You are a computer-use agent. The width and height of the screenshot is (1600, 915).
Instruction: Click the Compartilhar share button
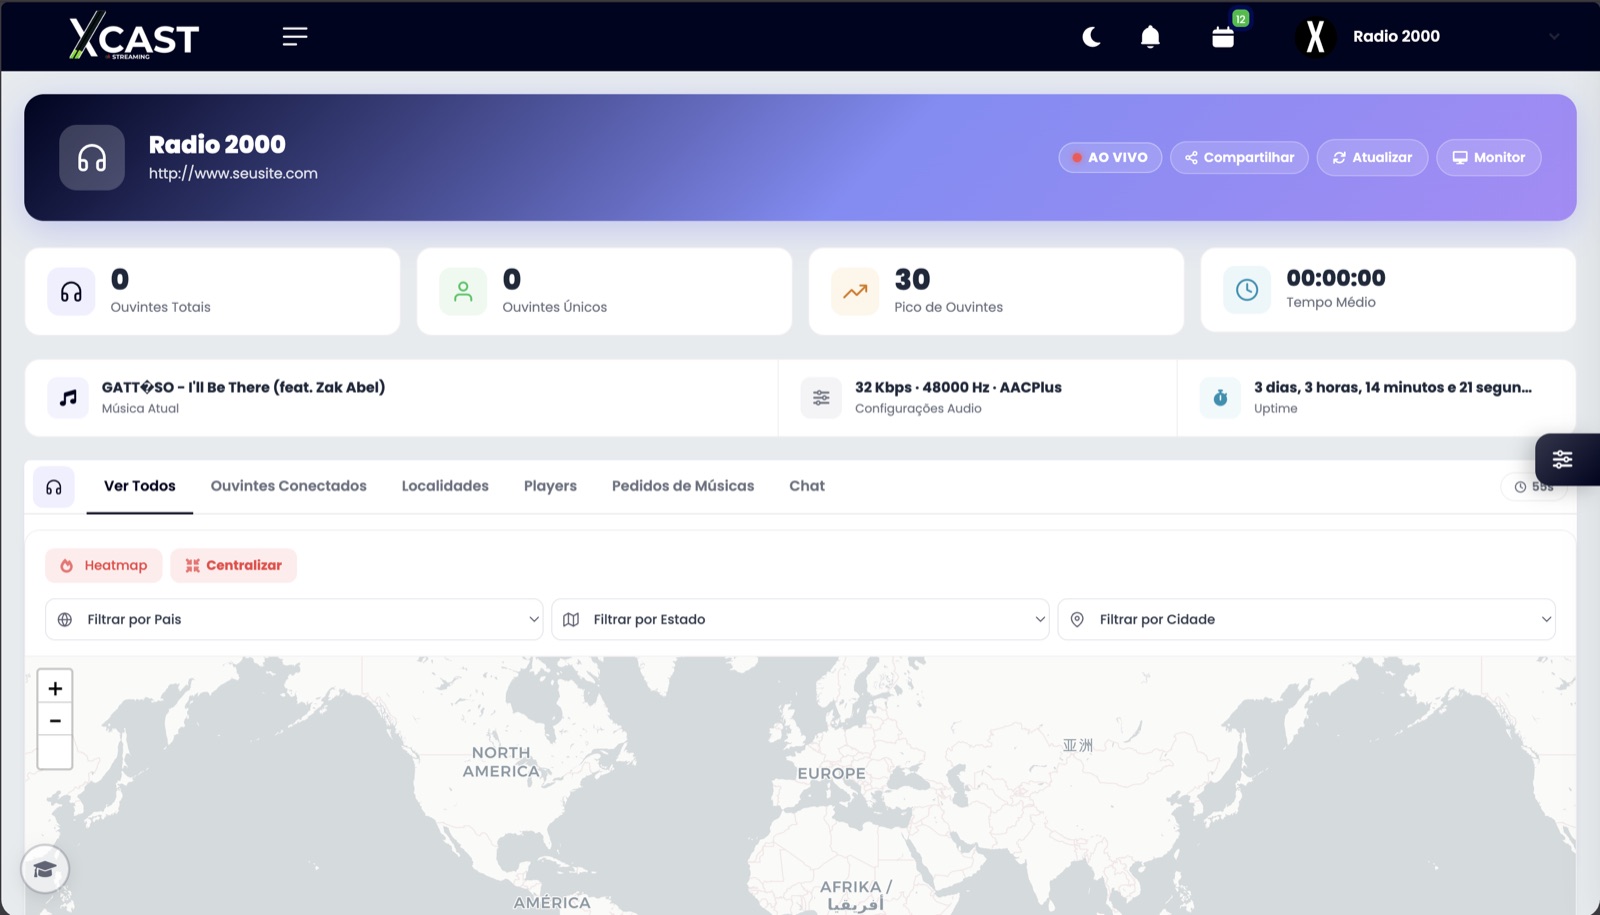point(1239,157)
